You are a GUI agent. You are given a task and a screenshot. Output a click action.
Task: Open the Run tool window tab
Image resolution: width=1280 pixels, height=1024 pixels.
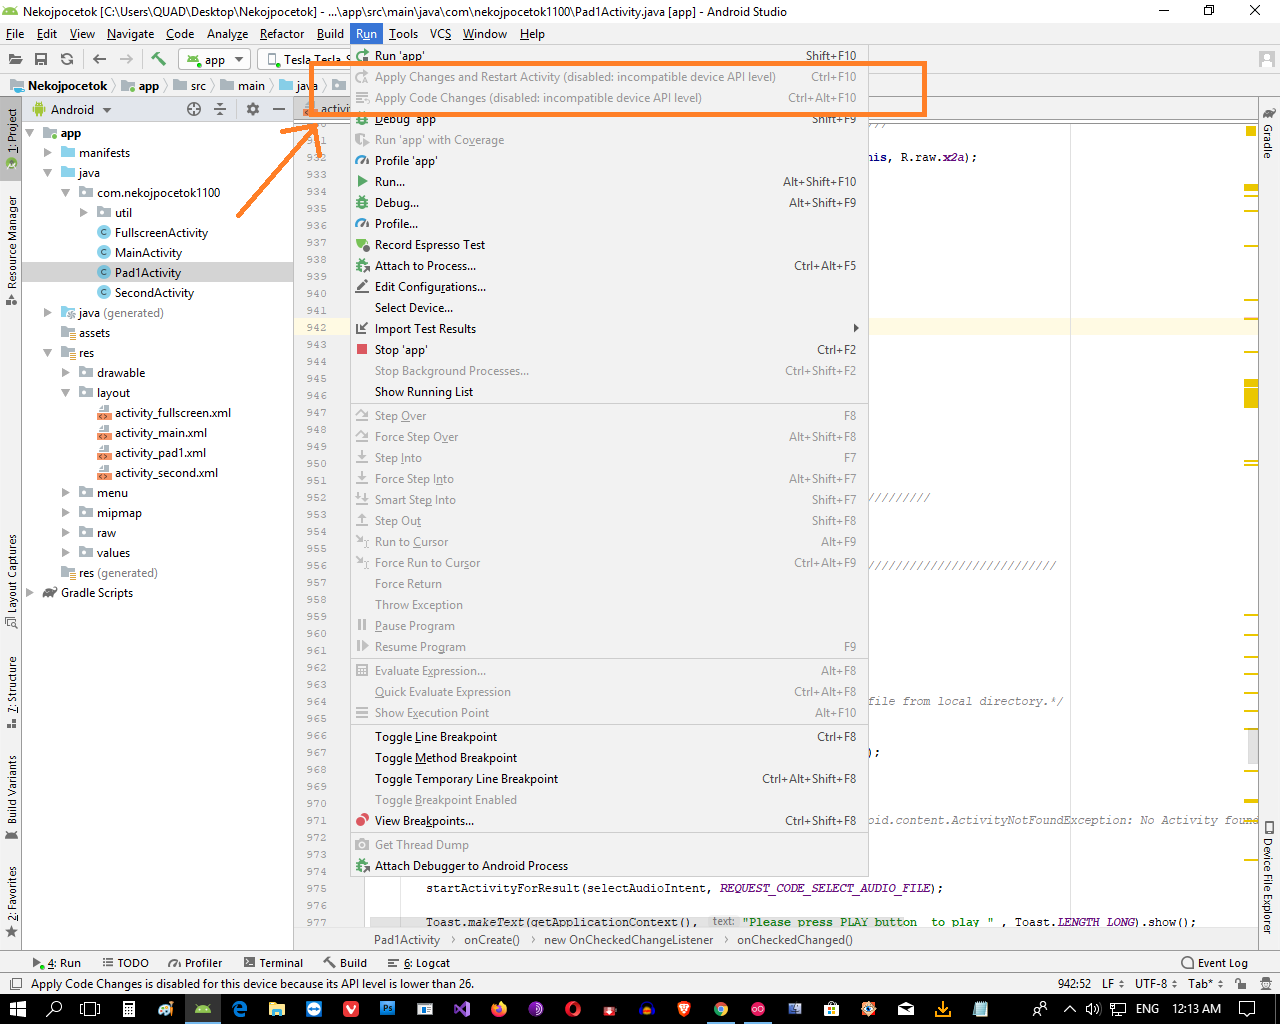coord(57,963)
